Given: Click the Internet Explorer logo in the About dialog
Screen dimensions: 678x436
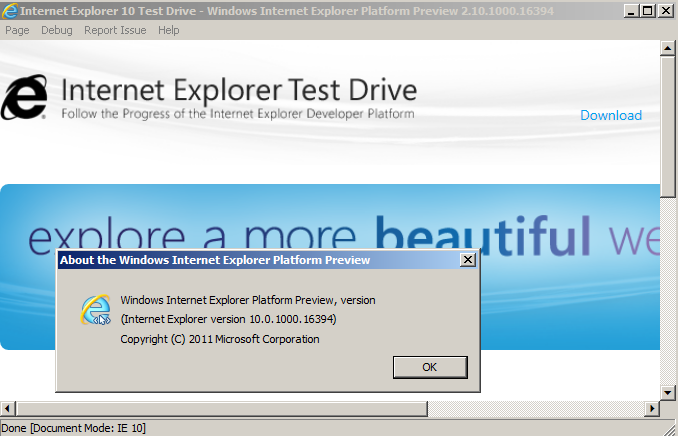Looking at the screenshot, I should [x=96, y=310].
